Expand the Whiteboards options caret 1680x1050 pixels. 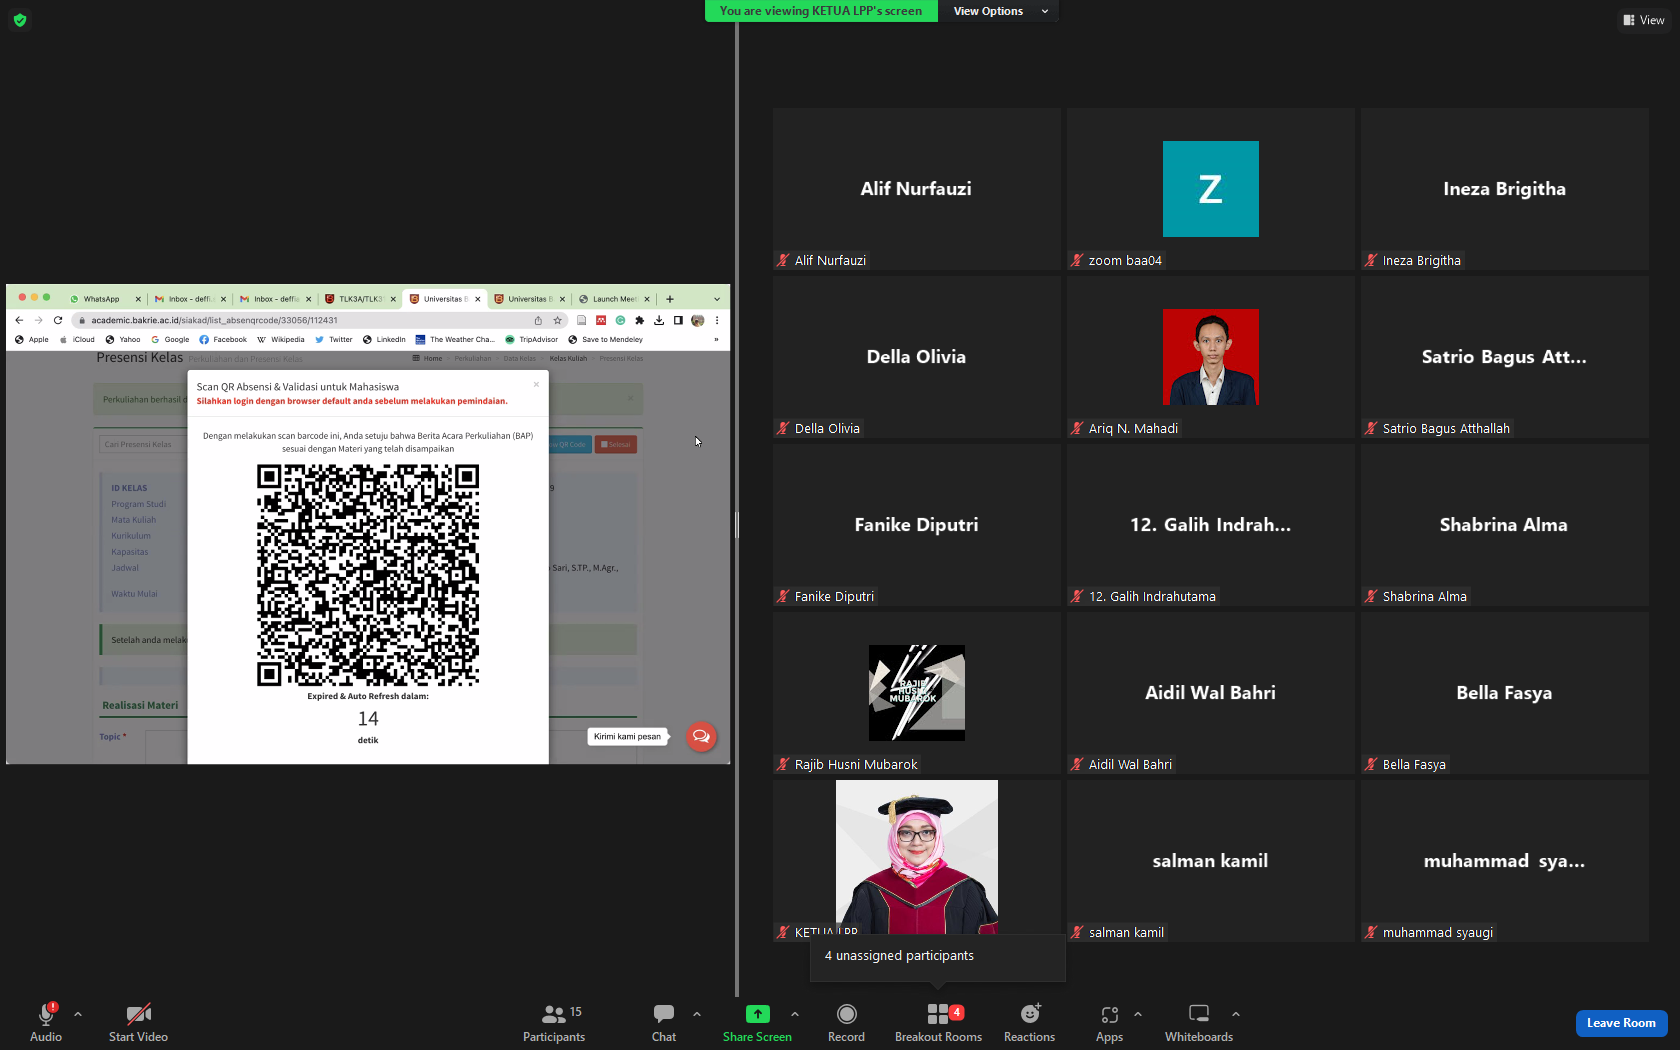[x=1236, y=1014]
